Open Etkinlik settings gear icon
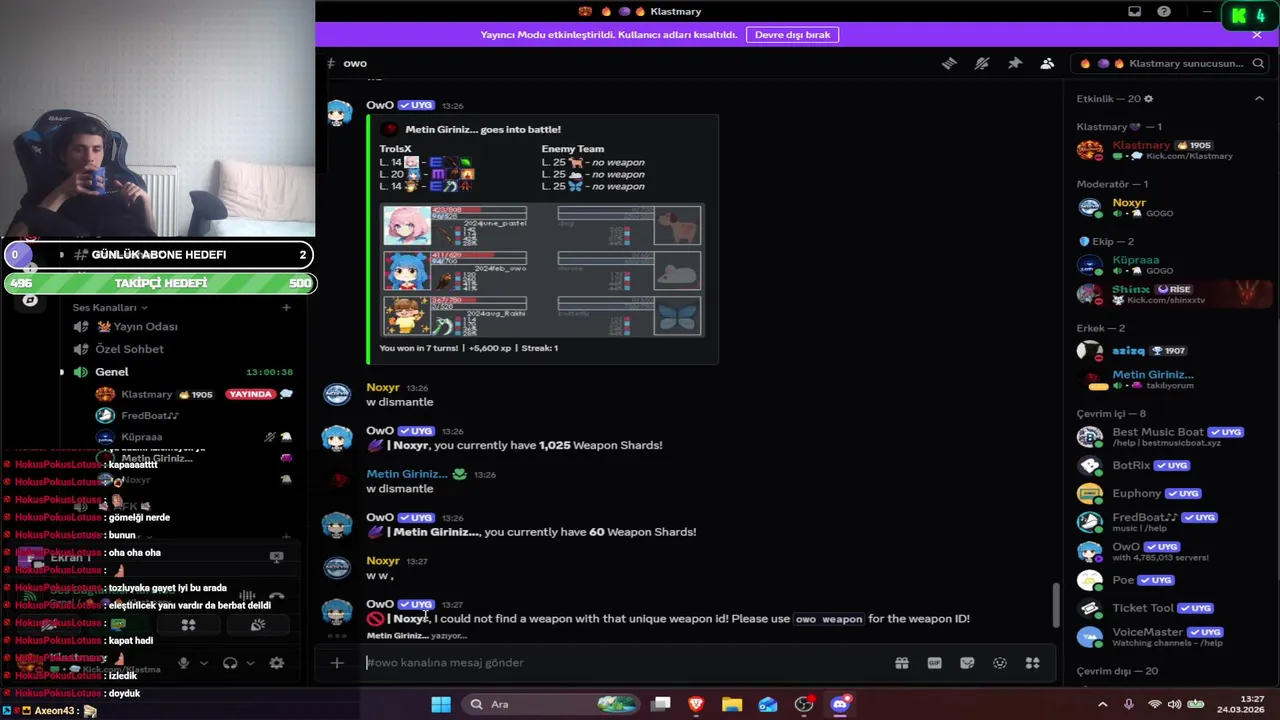The width and height of the screenshot is (1280, 720). 1148,99
